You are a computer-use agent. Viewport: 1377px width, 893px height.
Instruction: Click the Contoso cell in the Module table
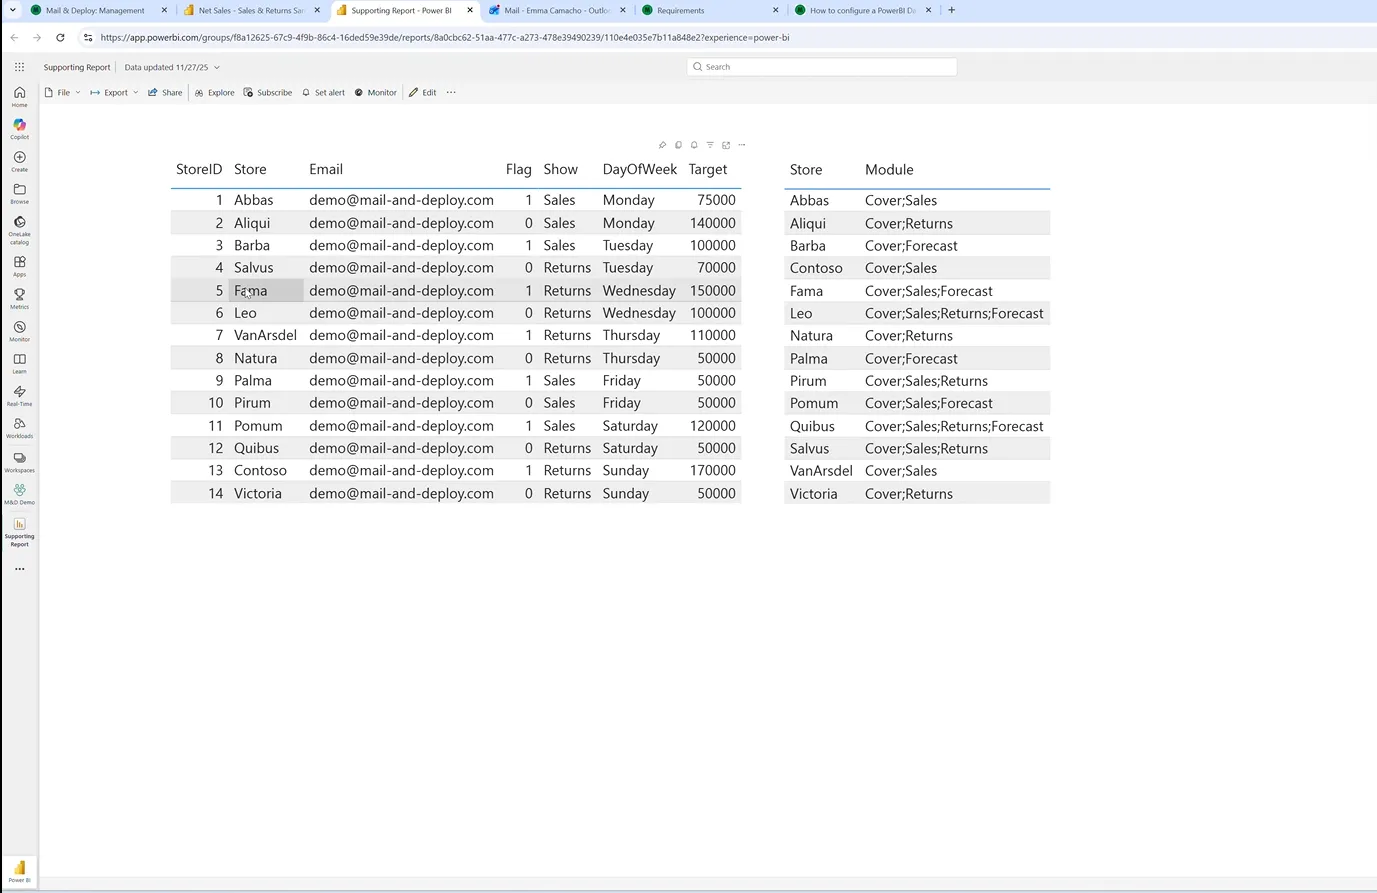click(x=816, y=268)
